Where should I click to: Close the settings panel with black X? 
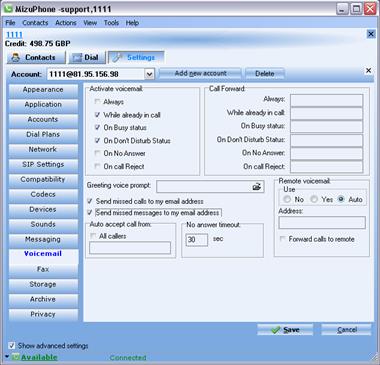pos(369,71)
